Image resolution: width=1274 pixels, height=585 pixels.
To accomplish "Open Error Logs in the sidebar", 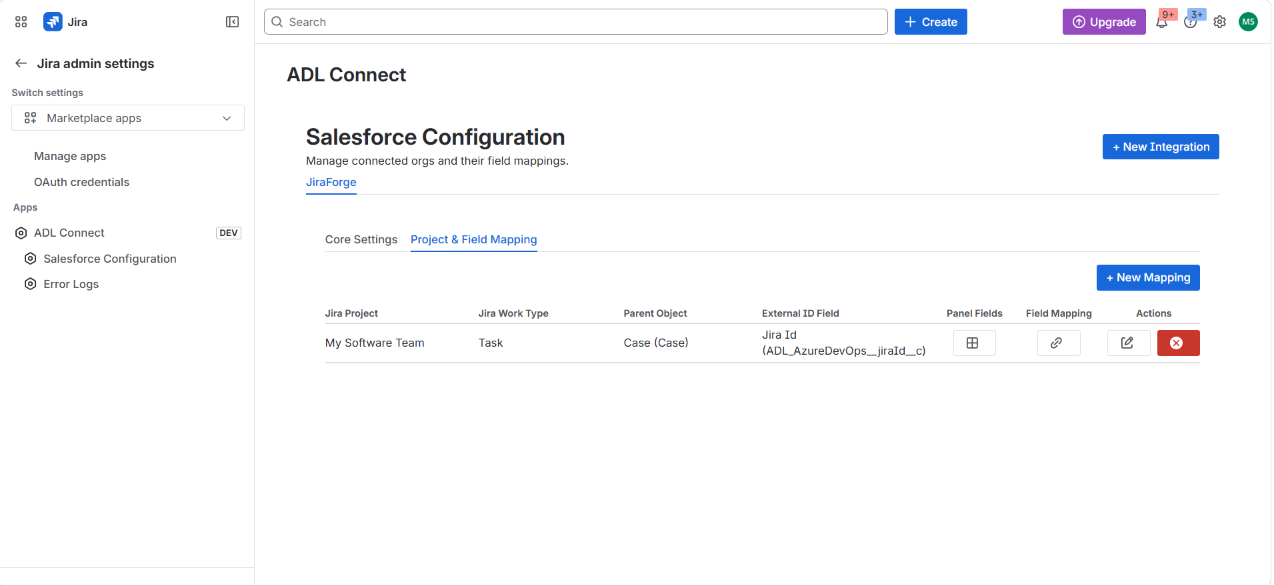I will pos(71,284).
